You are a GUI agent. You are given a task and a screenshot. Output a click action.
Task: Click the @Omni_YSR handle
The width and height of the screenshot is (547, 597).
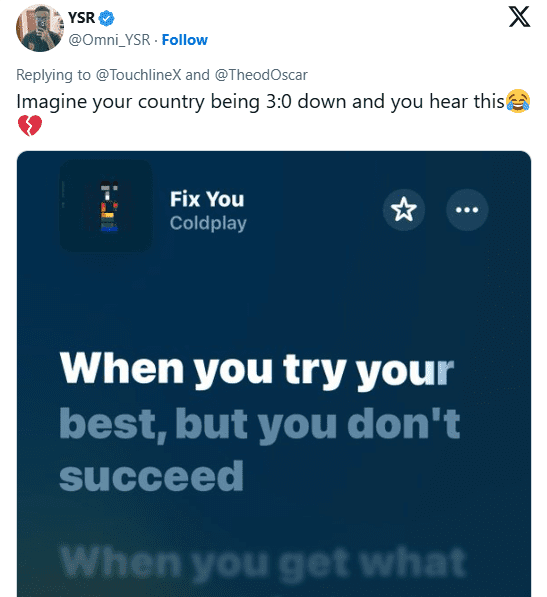click(109, 40)
